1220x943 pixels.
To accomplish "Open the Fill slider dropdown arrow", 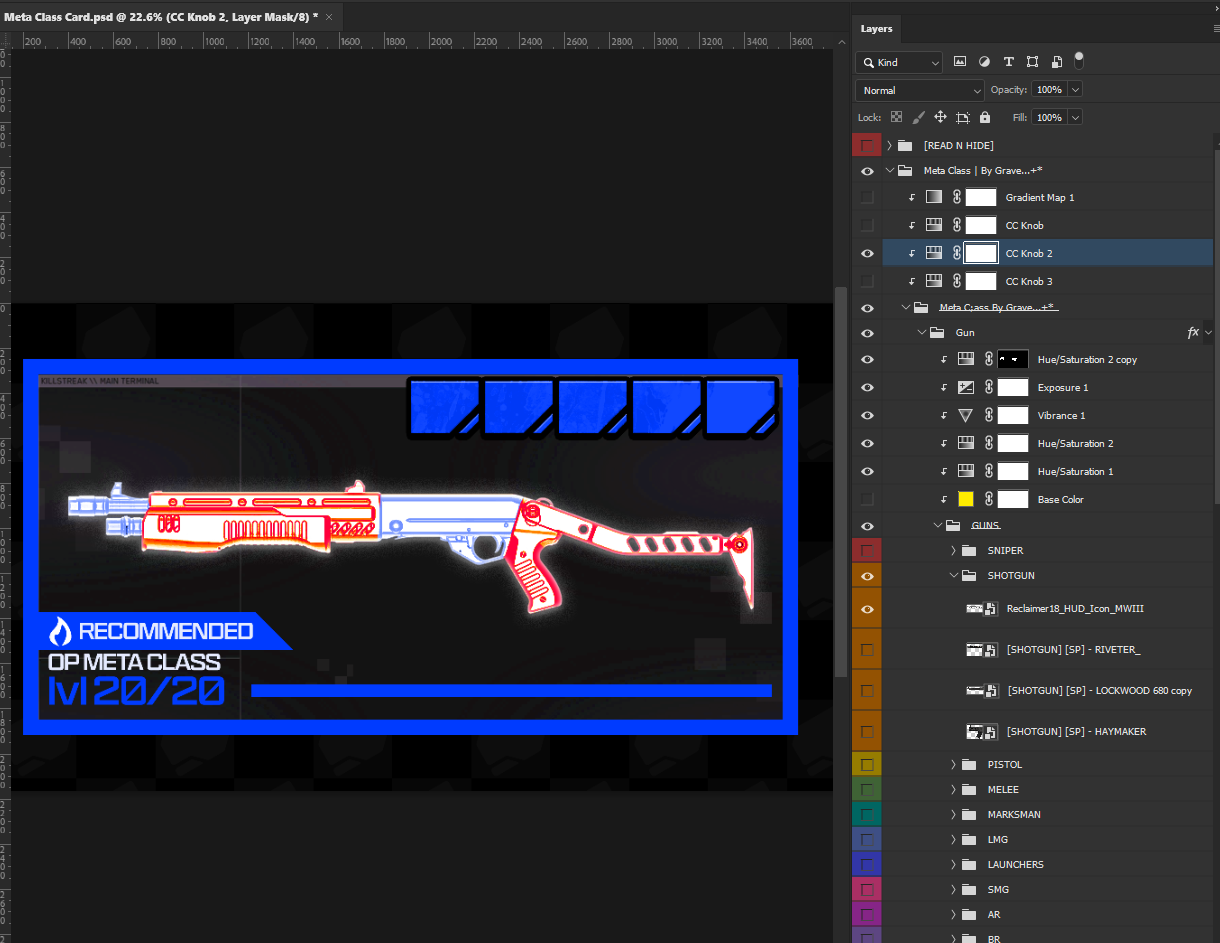I will point(1075,117).
